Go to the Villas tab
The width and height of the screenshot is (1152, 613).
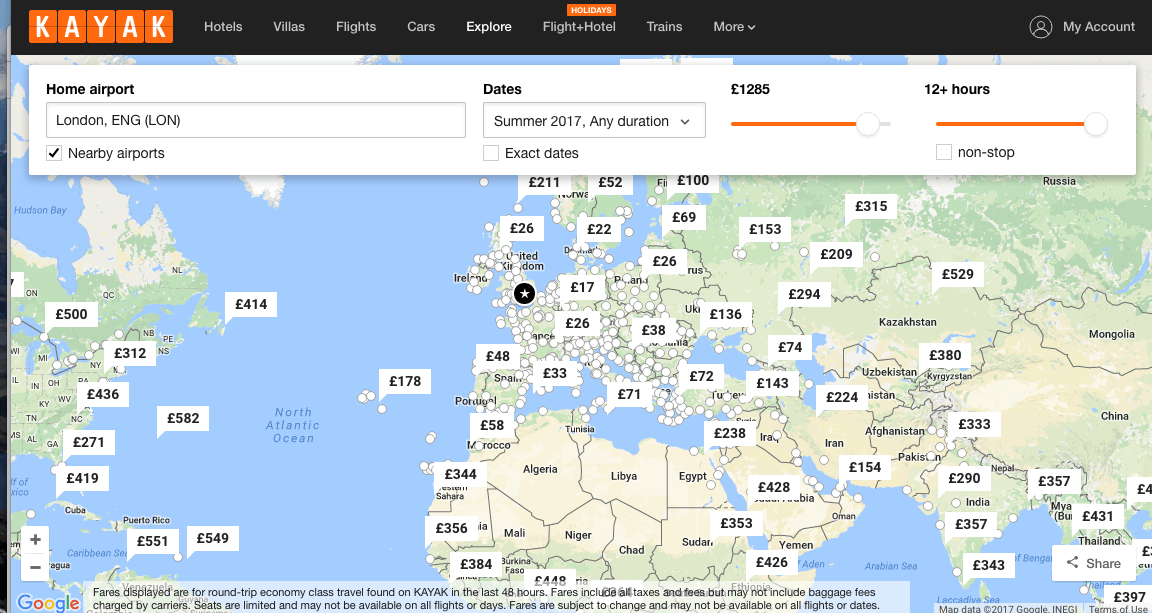tap(289, 26)
